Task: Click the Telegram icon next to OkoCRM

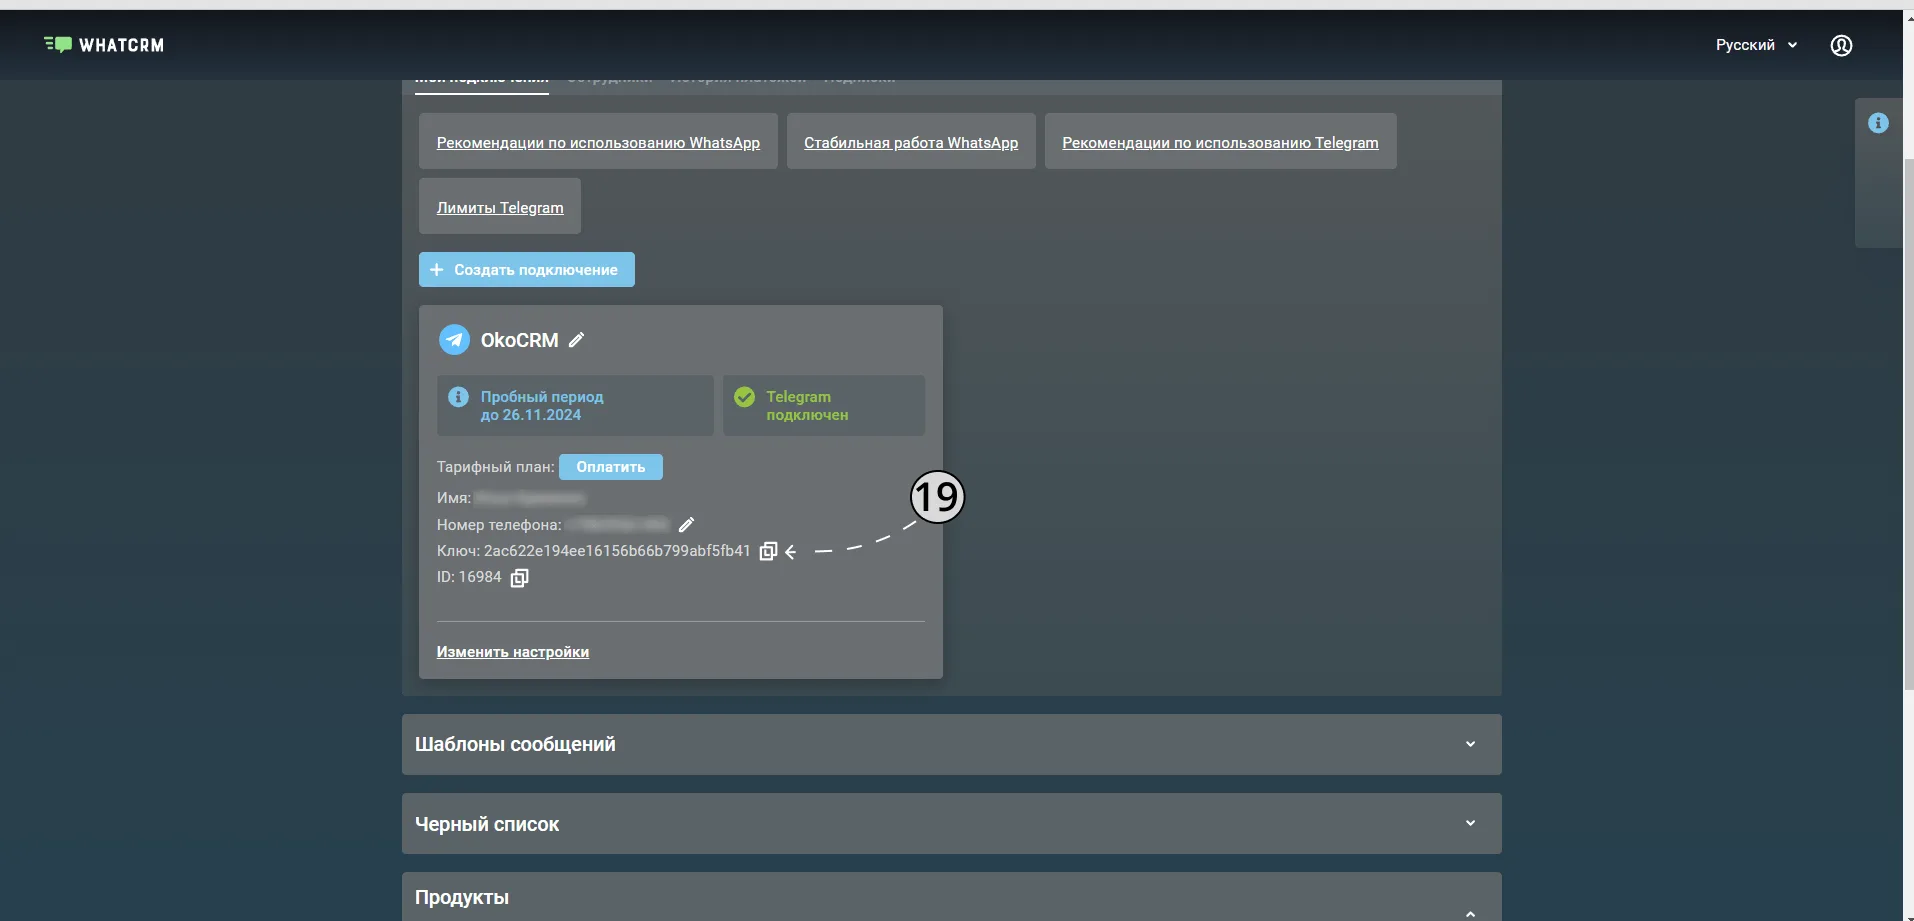Action: (x=454, y=340)
